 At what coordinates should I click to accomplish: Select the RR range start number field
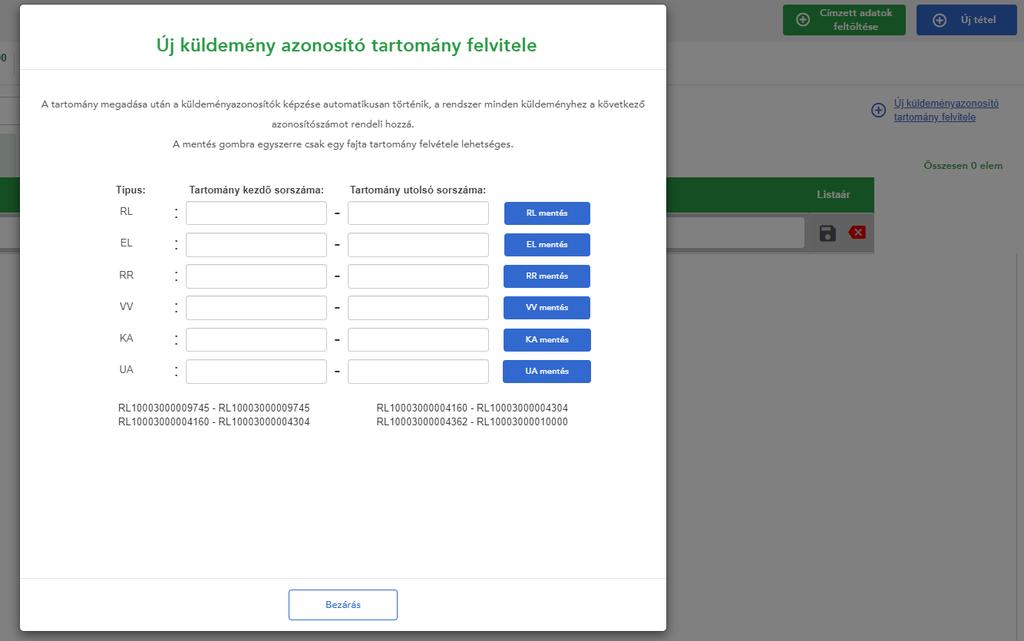(x=256, y=276)
